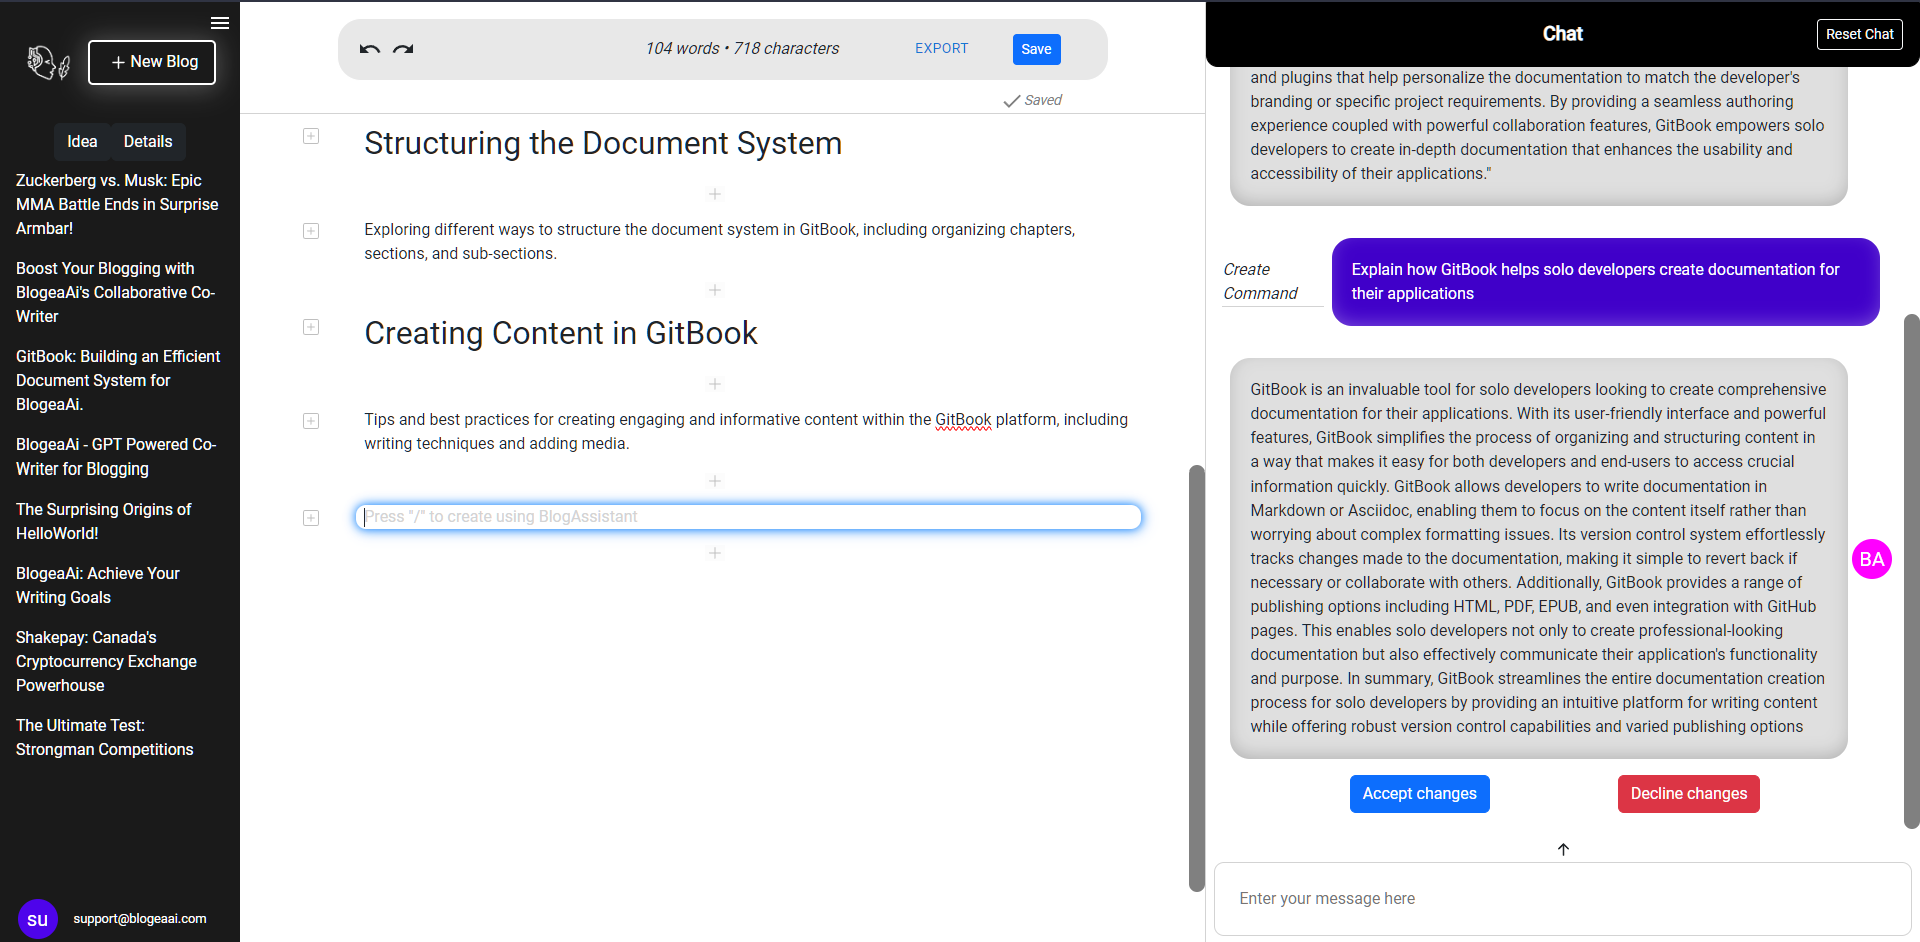Click the upward arrow above message box
This screenshot has width=1920, height=942.
pyautogui.click(x=1563, y=849)
